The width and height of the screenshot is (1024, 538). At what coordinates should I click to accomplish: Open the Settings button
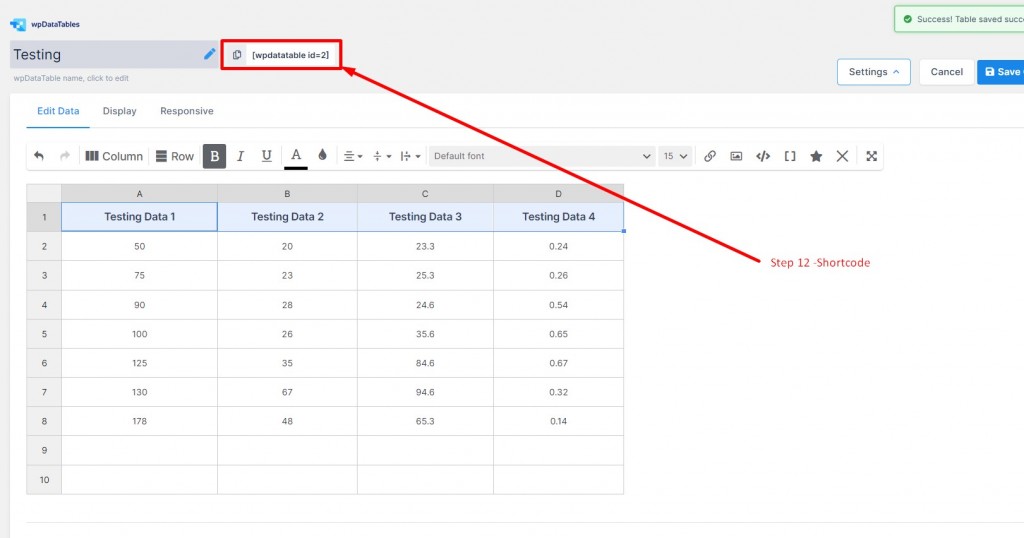pos(874,72)
